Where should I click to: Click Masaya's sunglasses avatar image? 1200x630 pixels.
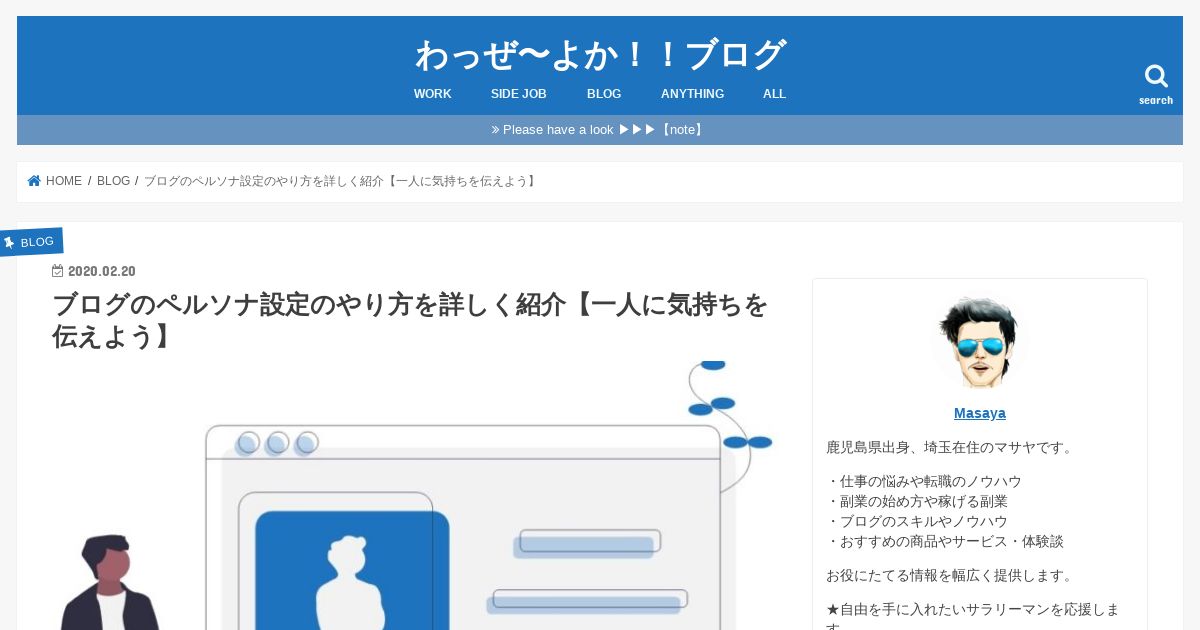coord(980,341)
